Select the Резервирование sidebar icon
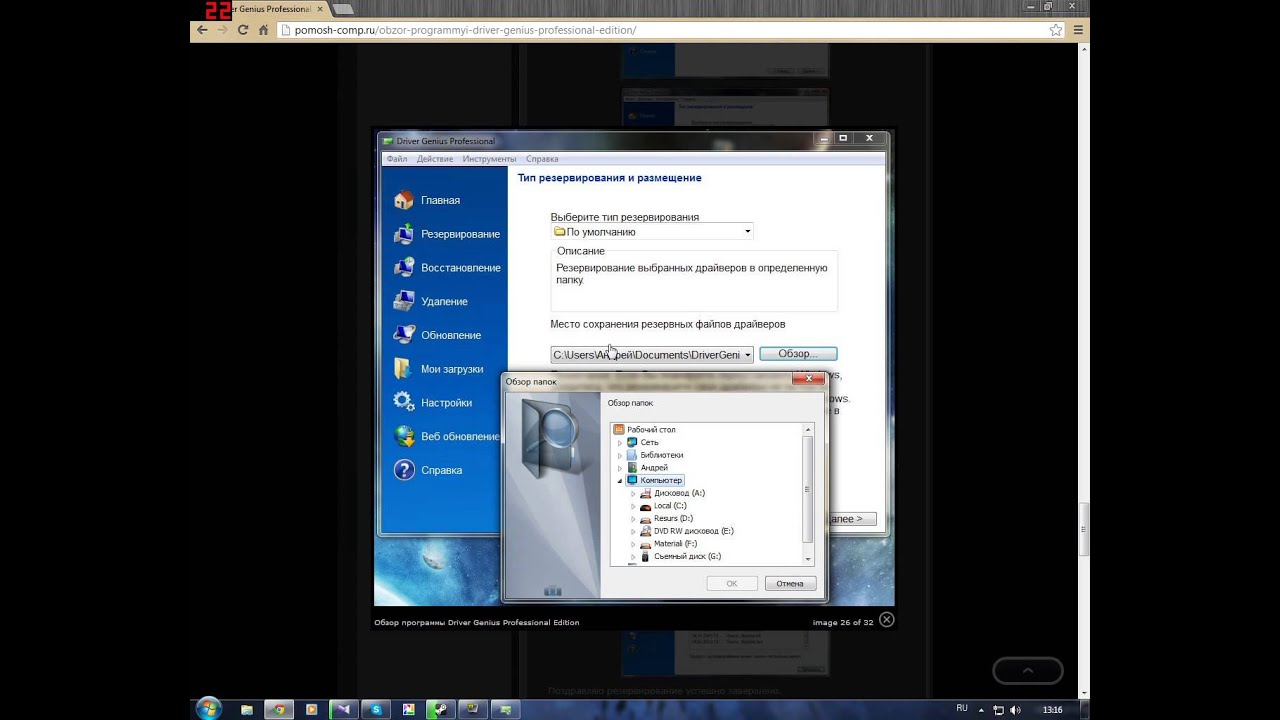The height and width of the screenshot is (720, 1280). click(404, 234)
